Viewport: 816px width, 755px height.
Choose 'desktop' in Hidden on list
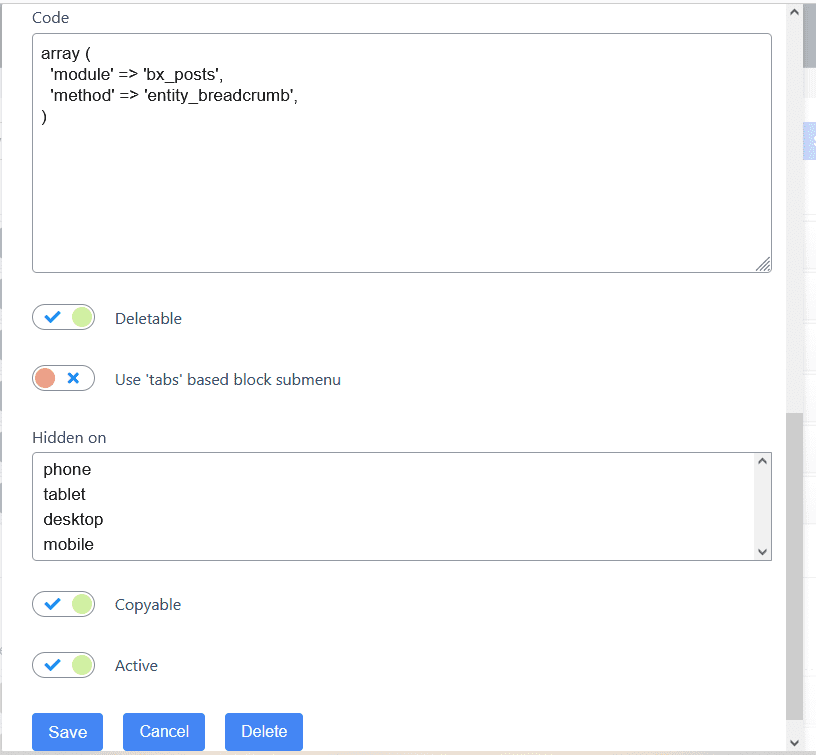pos(73,519)
